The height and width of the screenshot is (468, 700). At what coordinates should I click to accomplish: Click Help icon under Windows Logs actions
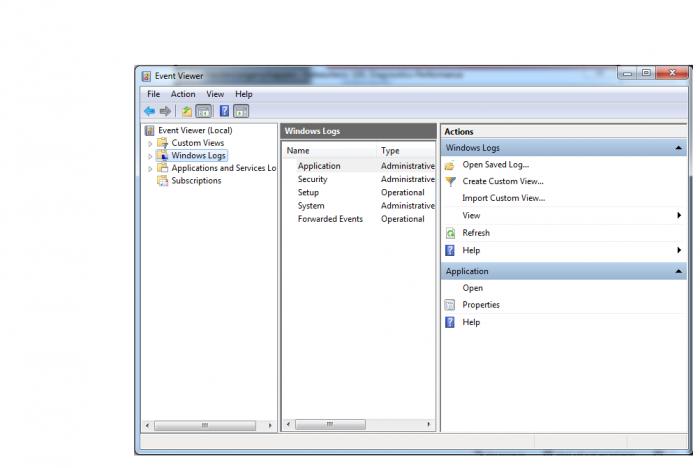pyautogui.click(x=450, y=251)
